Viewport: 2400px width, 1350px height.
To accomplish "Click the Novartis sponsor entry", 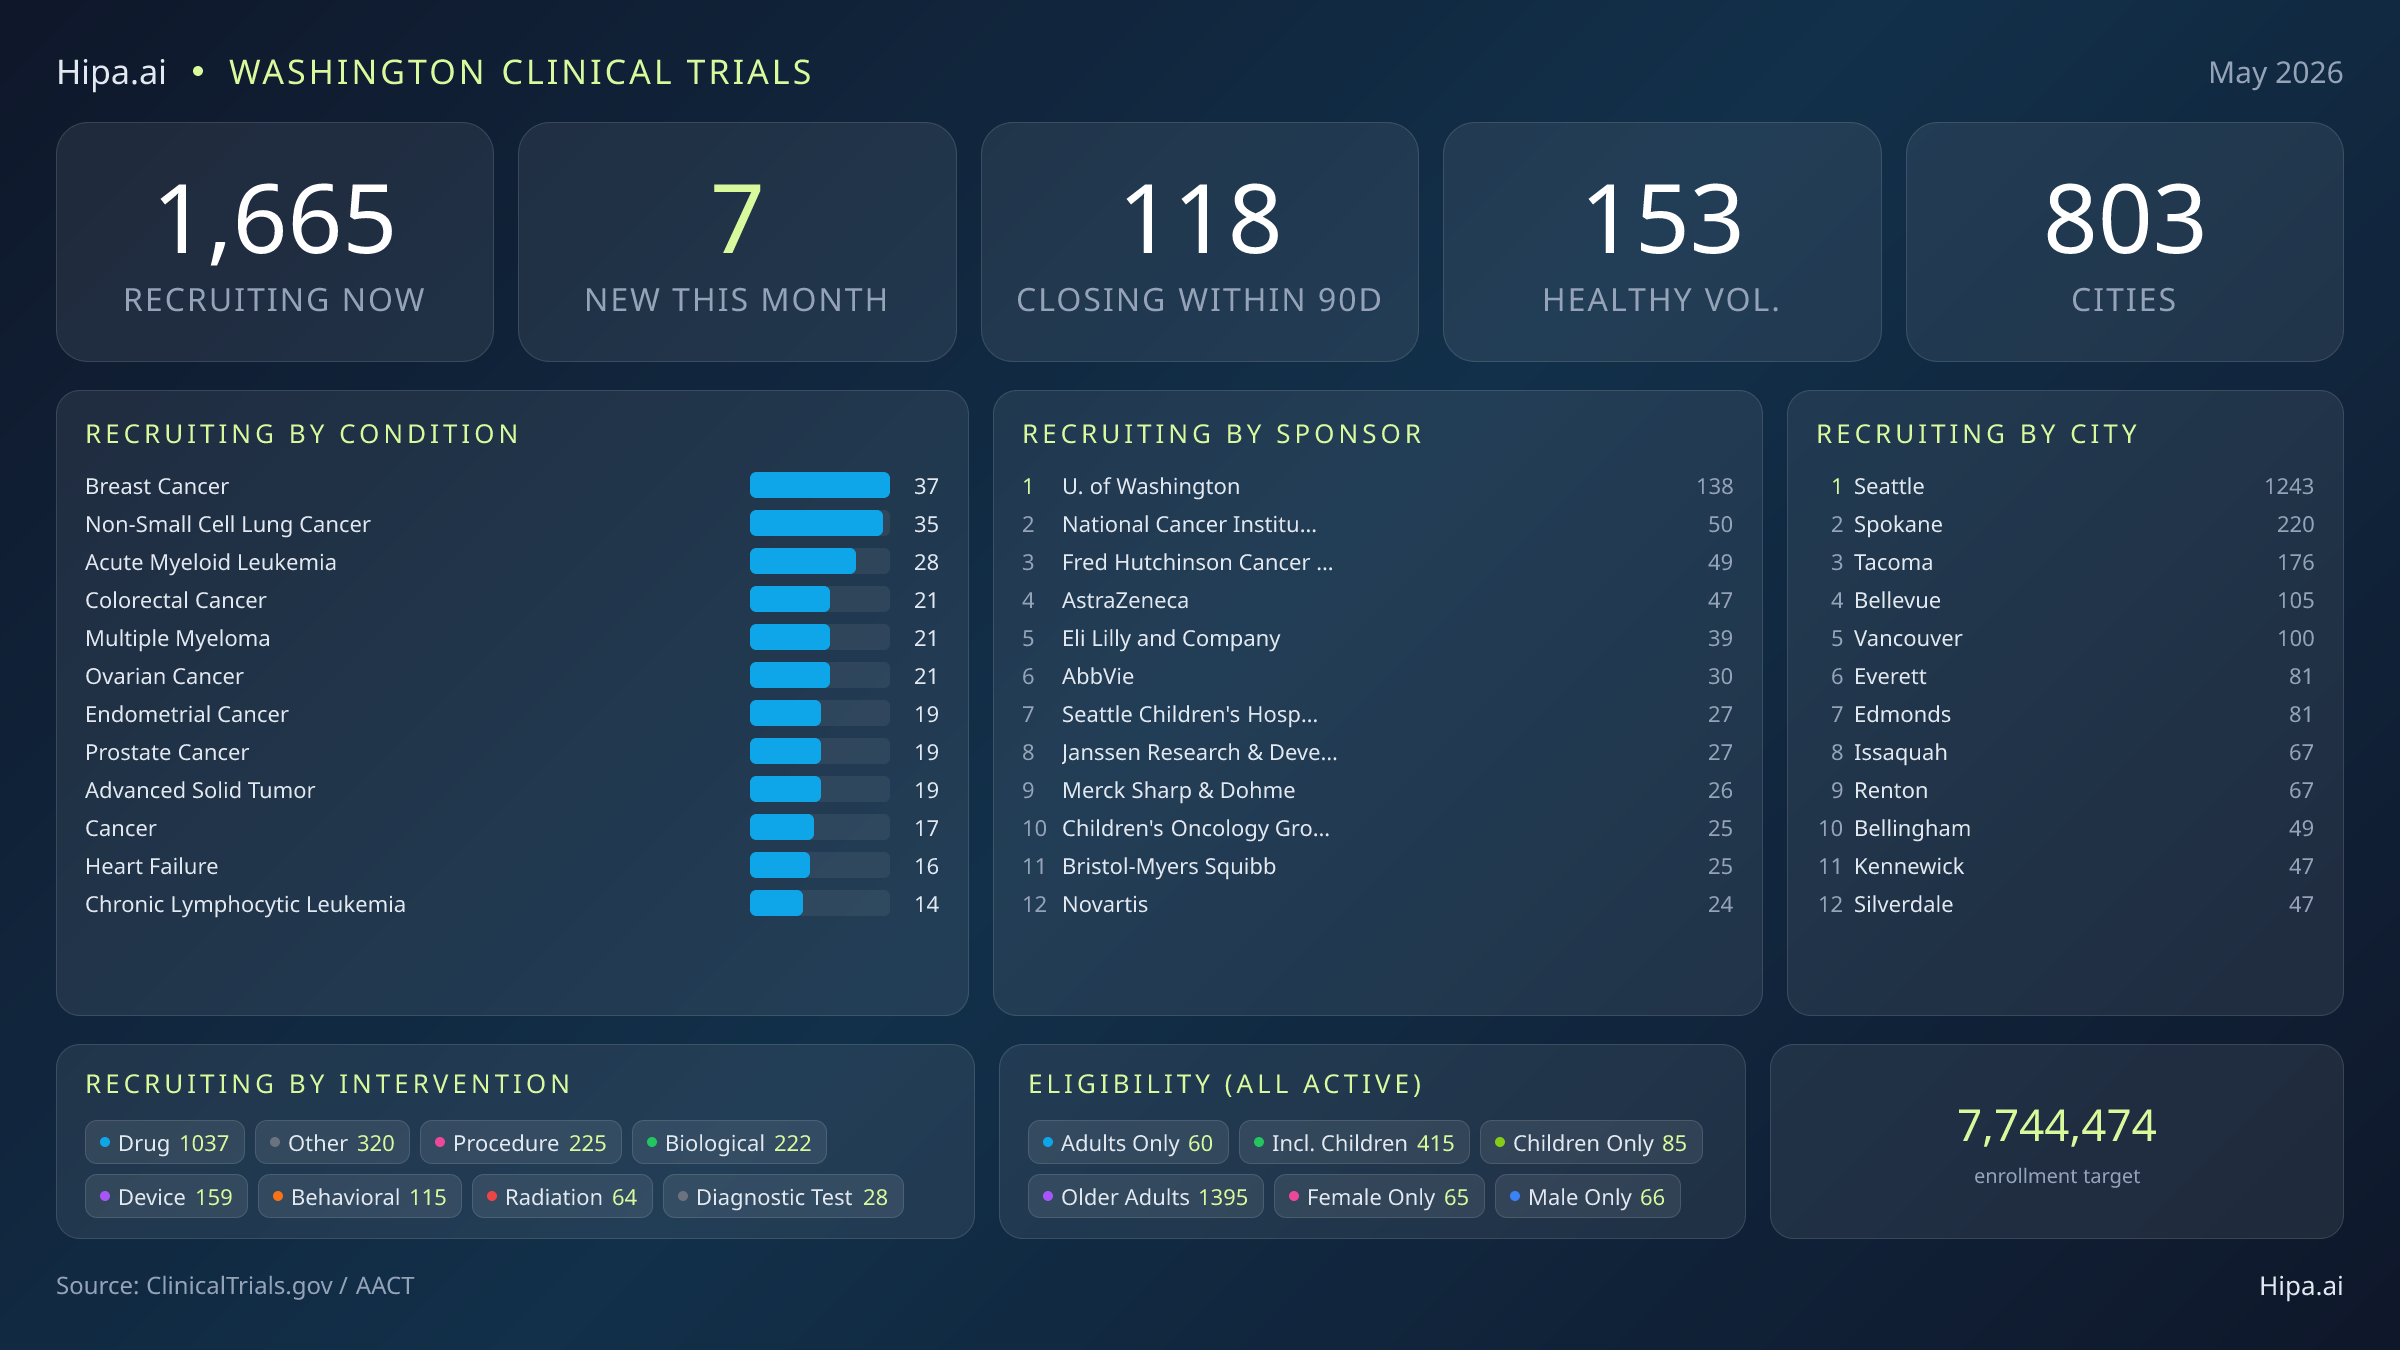I will (1377, 903).
